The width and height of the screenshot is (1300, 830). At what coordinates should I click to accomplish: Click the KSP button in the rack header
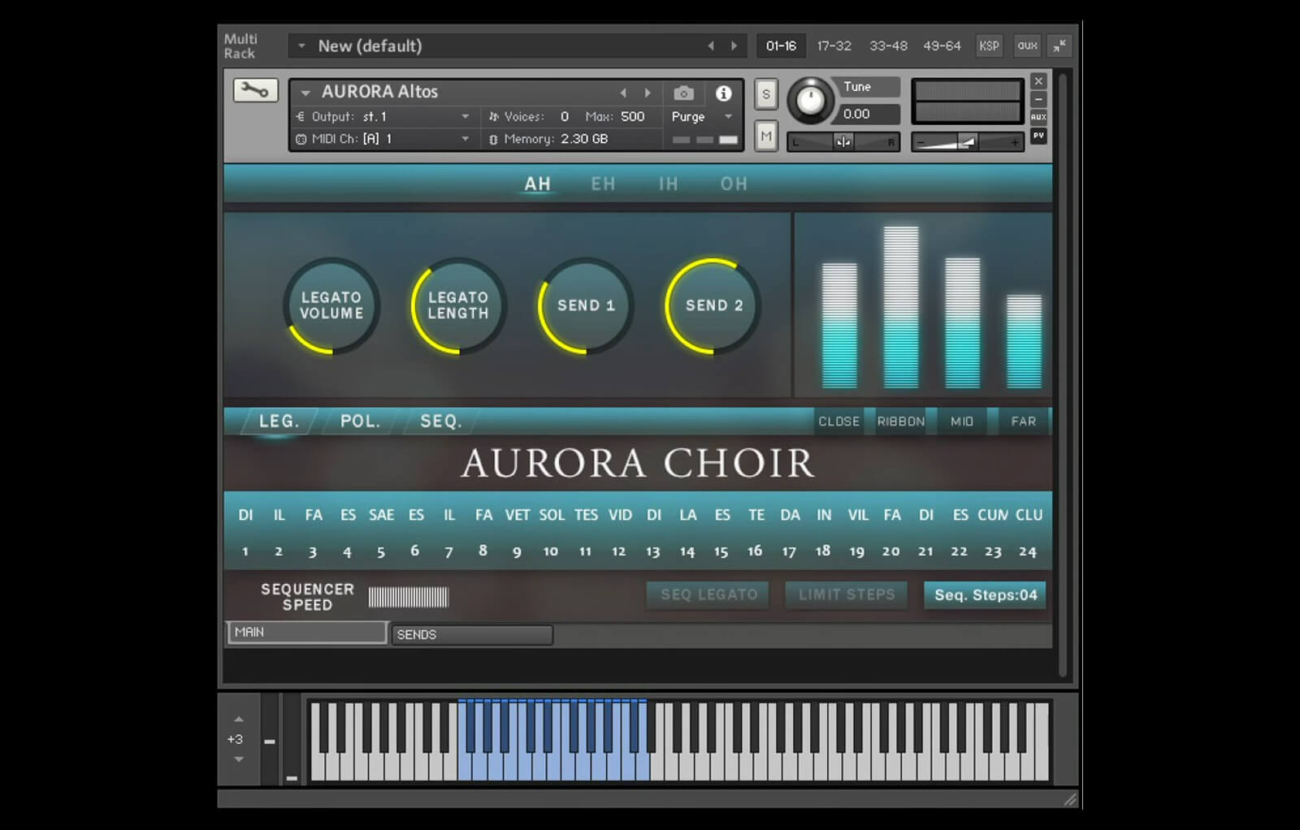(988, 45)
